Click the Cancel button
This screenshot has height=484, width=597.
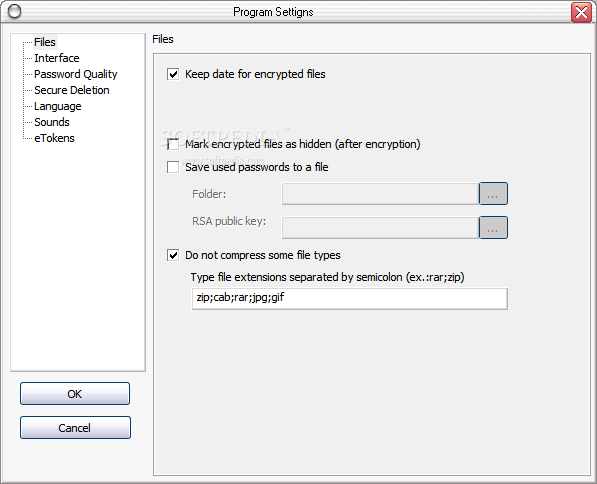coord(75,427)
